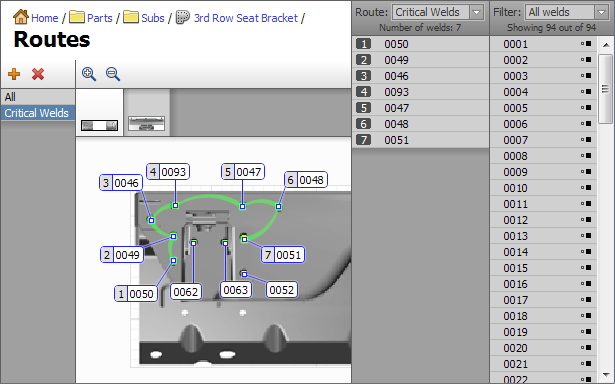Click the Parts folder icon

77,17
